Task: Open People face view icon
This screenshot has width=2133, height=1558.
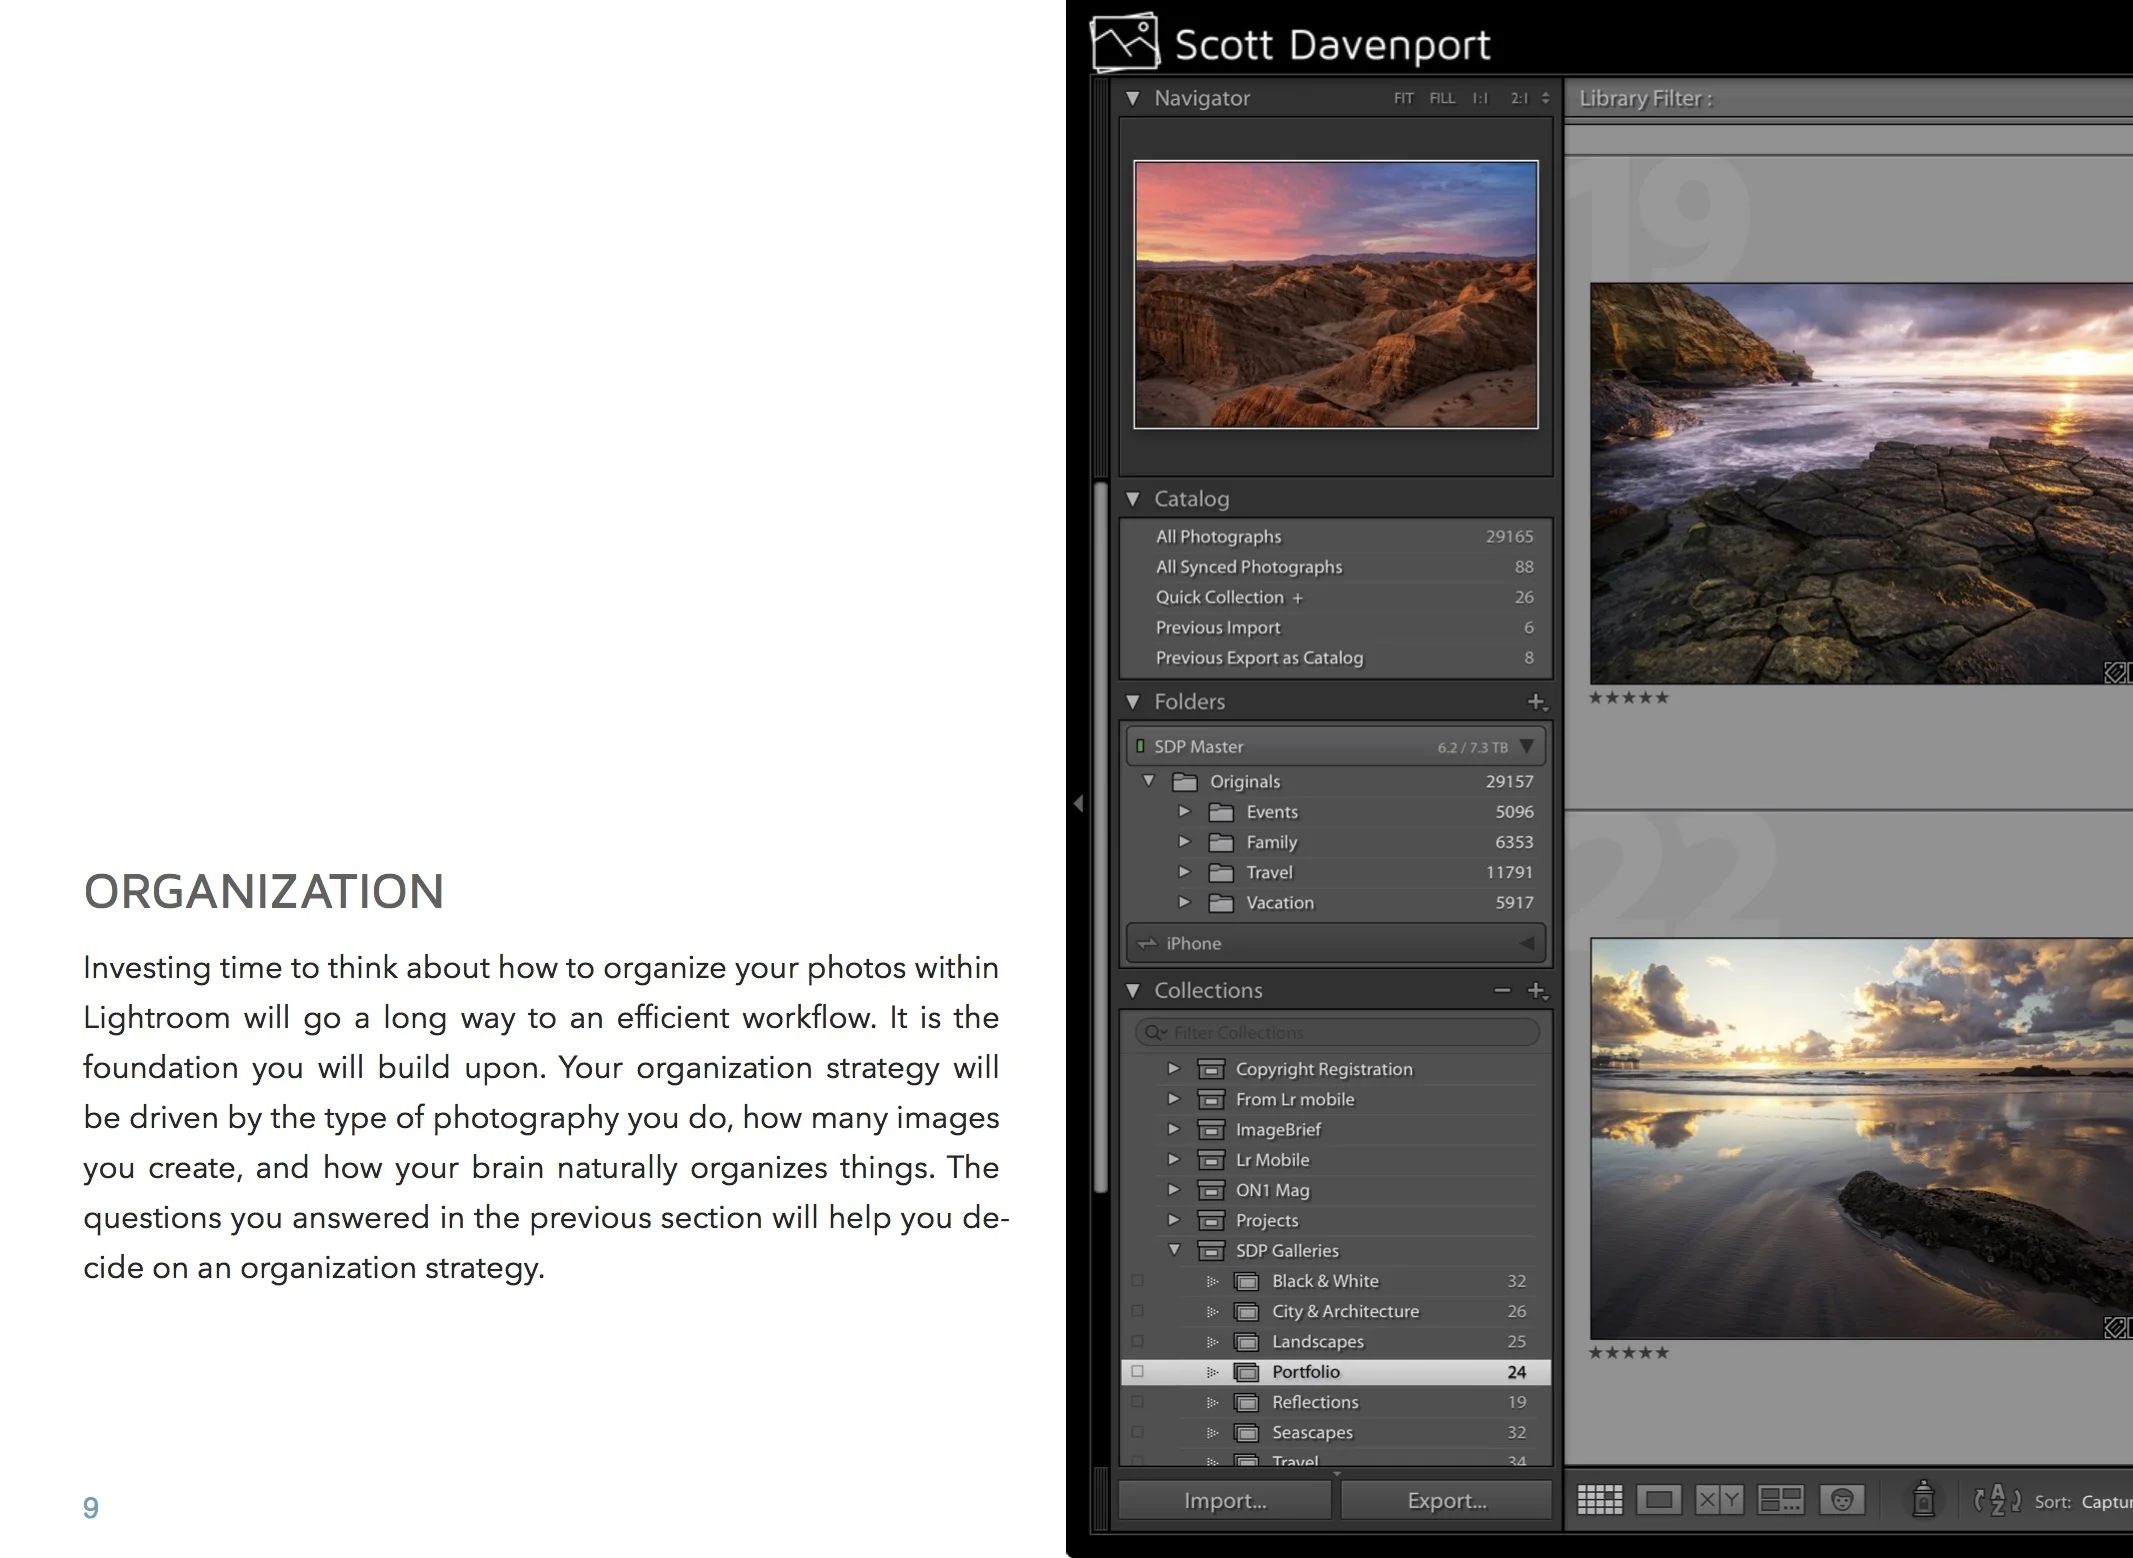Action: click(1842, 1500)
